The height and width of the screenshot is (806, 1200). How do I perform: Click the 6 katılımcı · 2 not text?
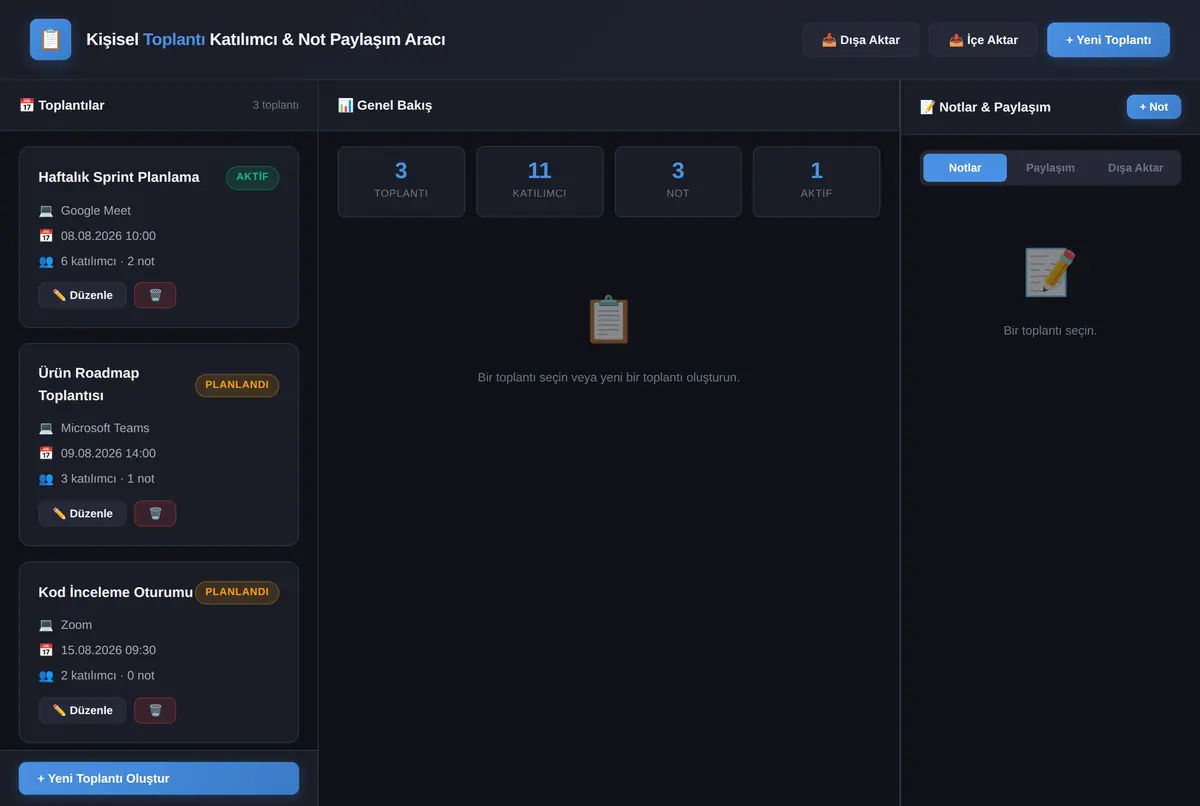coord(107,261)
